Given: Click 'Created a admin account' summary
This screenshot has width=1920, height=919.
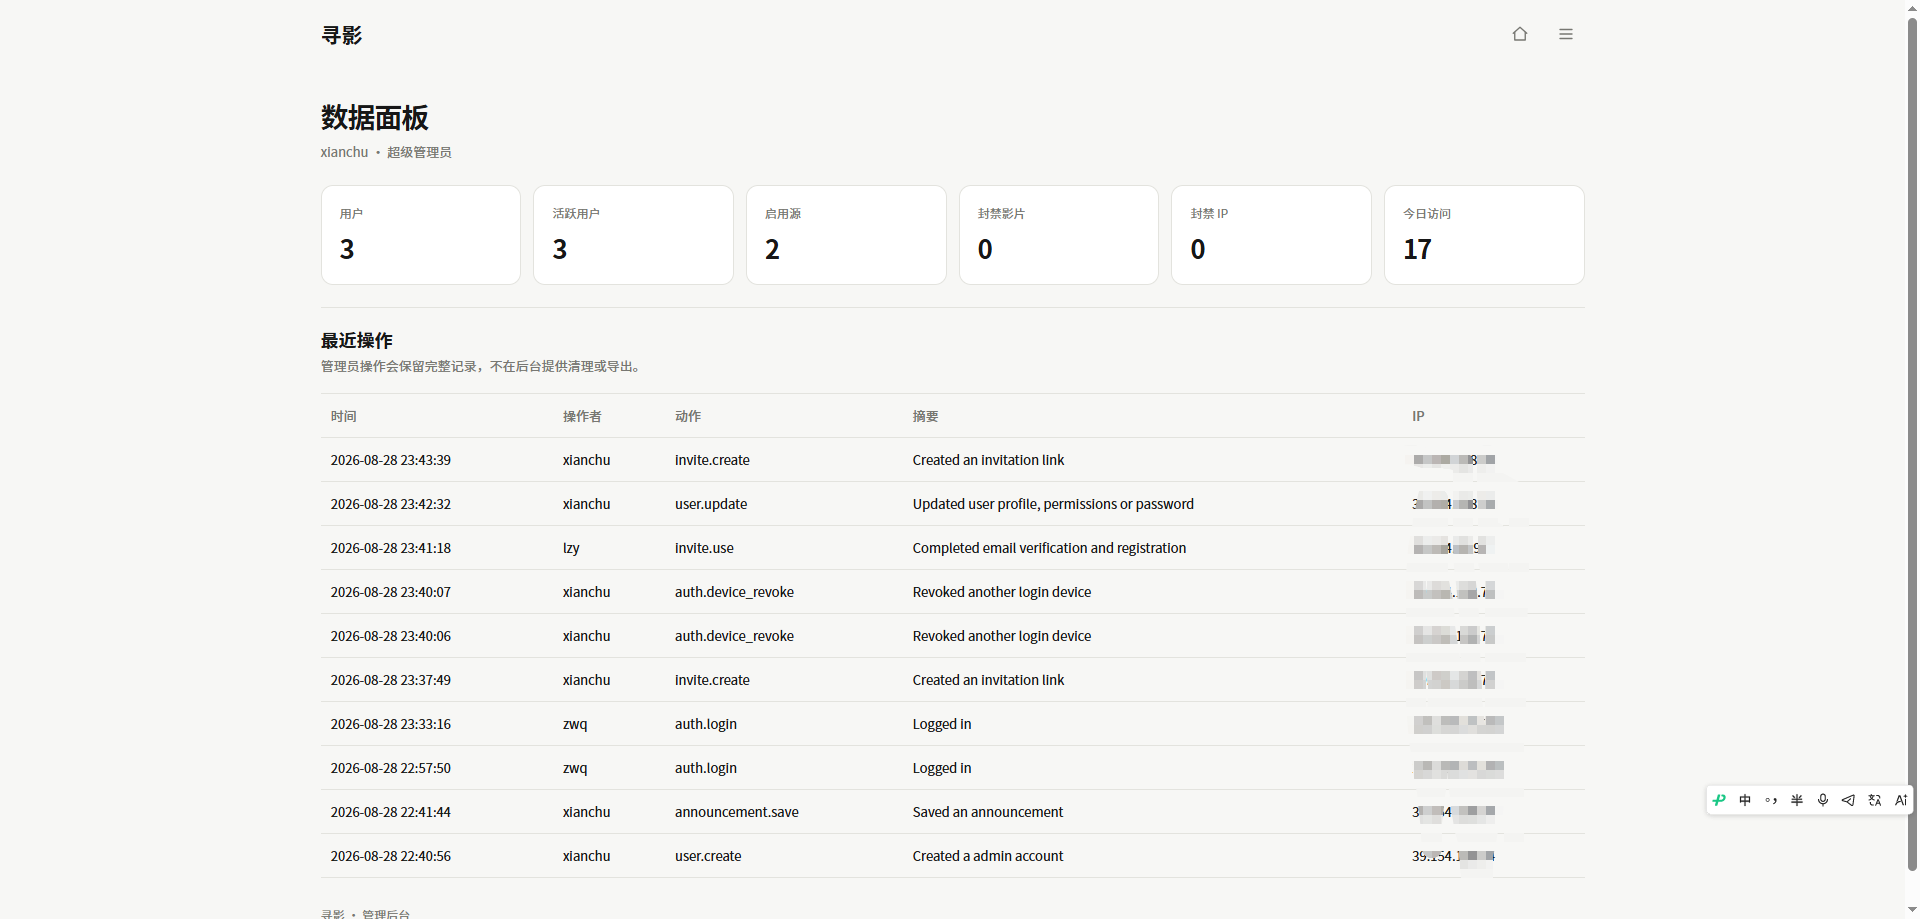Looking at the screenshot, I should (988, 856).
